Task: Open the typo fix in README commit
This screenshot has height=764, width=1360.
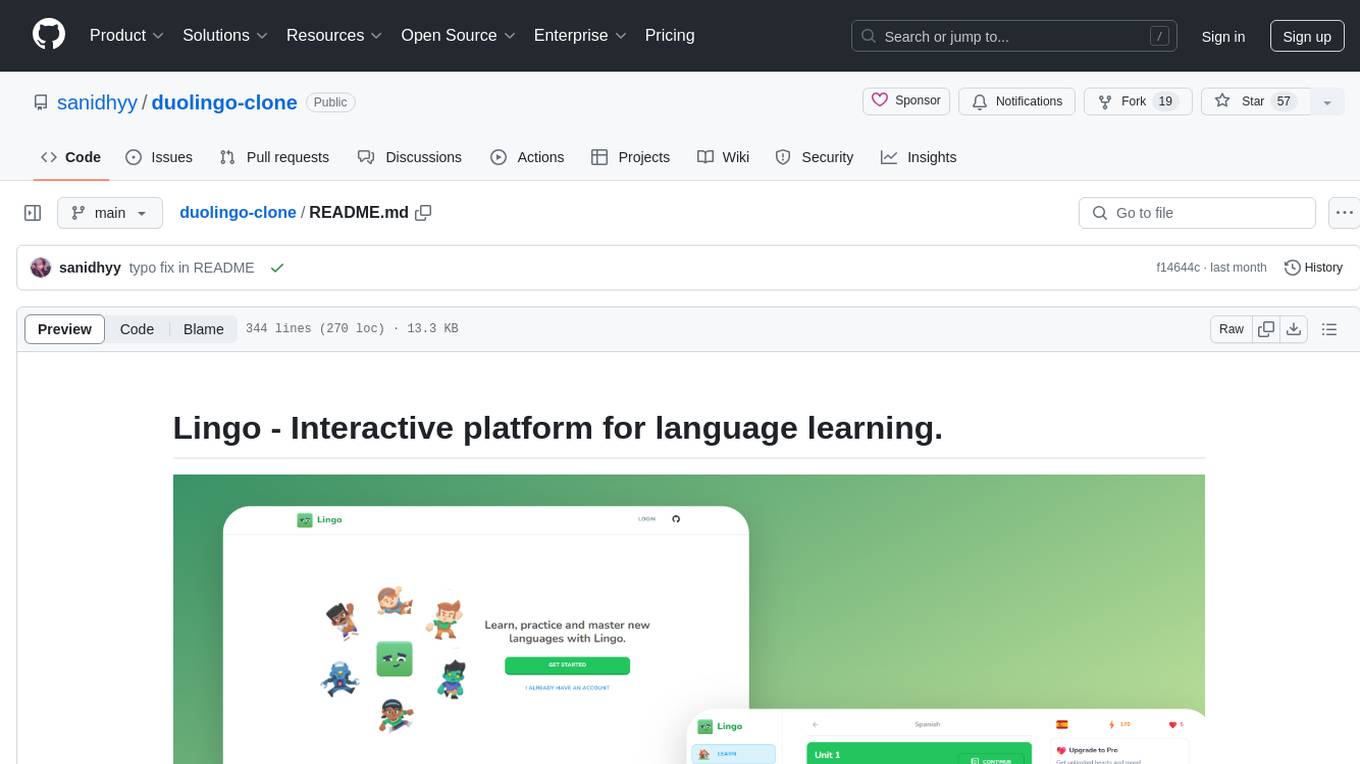Action: (192, 268)
